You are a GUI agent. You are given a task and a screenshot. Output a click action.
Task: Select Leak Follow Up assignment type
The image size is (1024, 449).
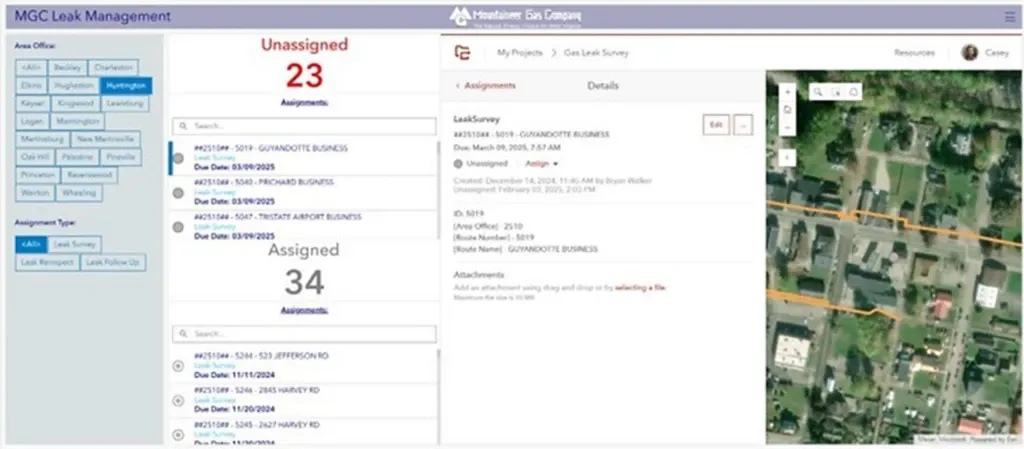pos(113,262)
